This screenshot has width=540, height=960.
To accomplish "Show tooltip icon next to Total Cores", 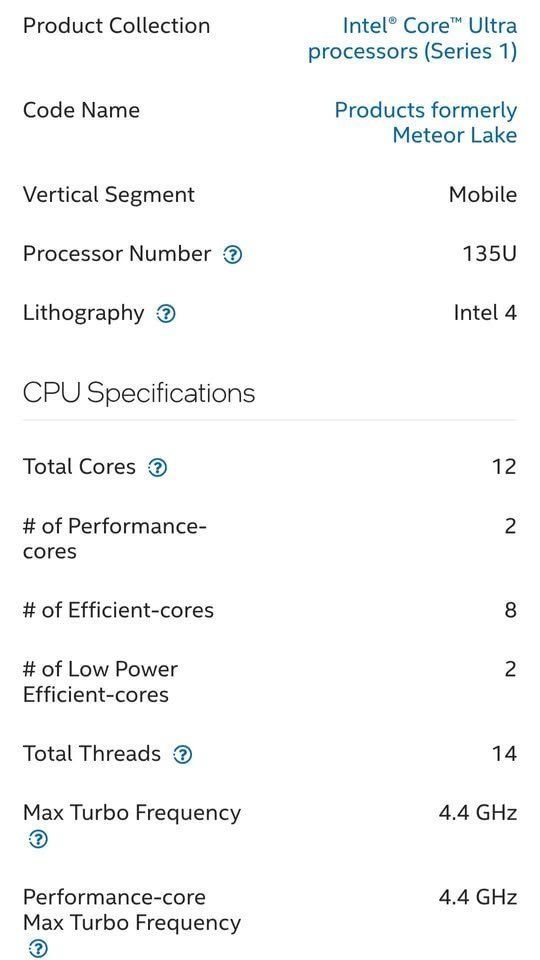I will click(x=157, y=468).
